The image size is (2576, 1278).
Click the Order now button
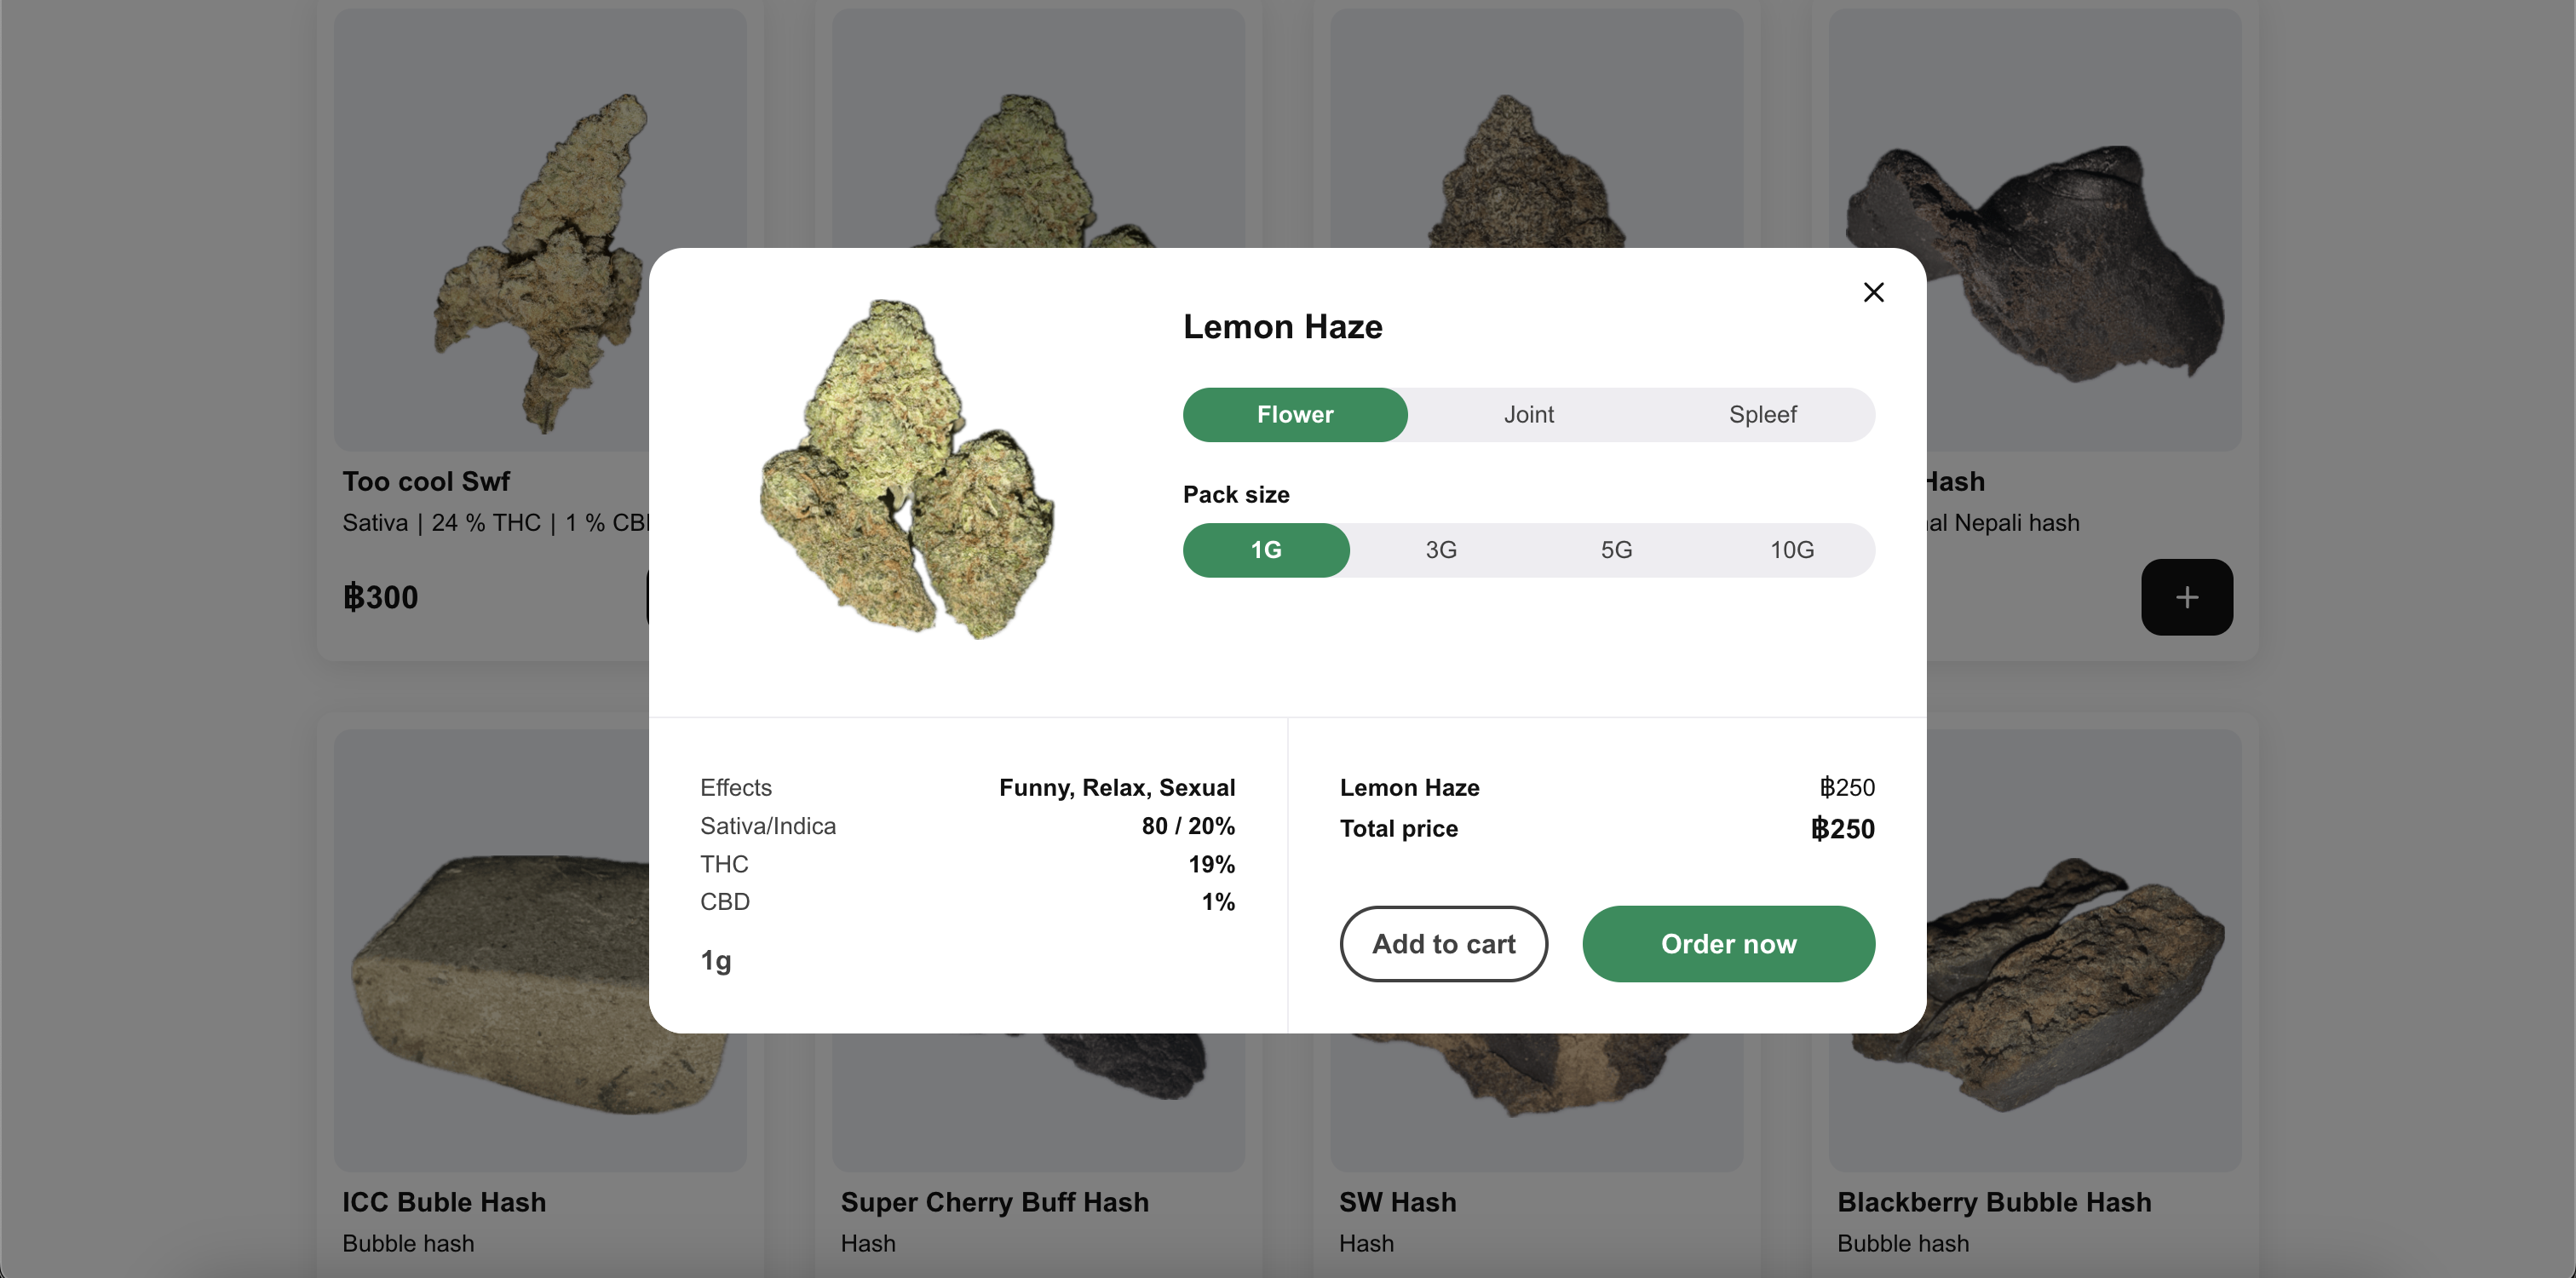1728,944
